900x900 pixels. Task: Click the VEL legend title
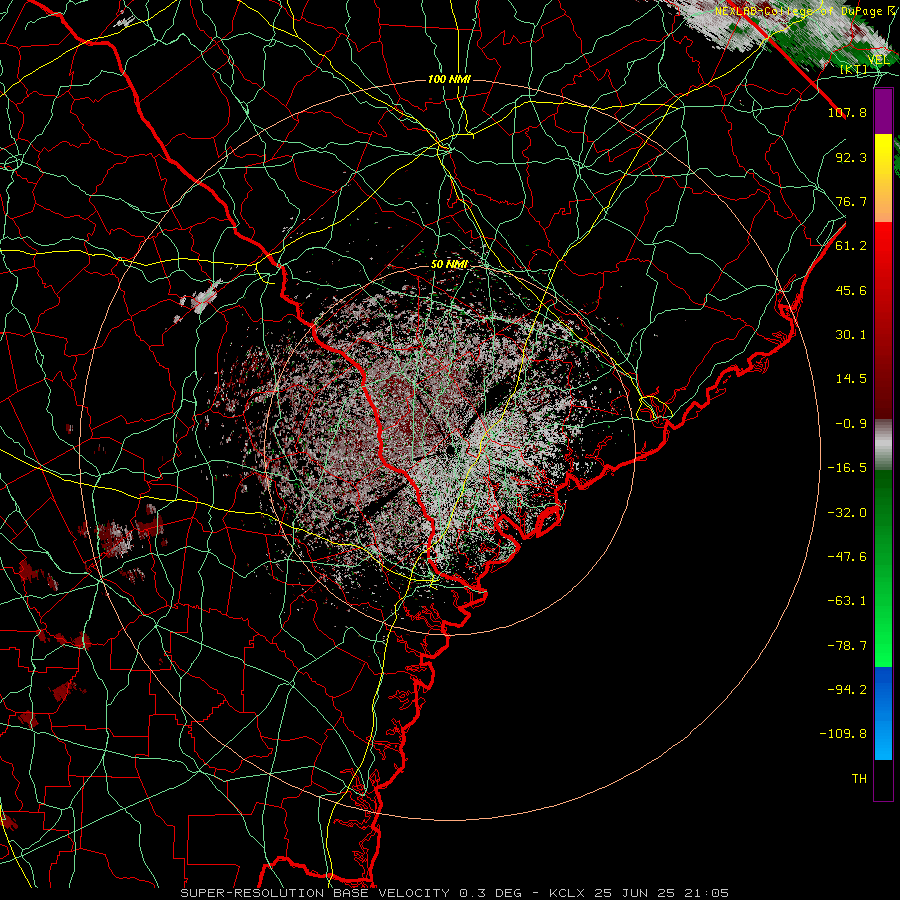pos(878,60)
